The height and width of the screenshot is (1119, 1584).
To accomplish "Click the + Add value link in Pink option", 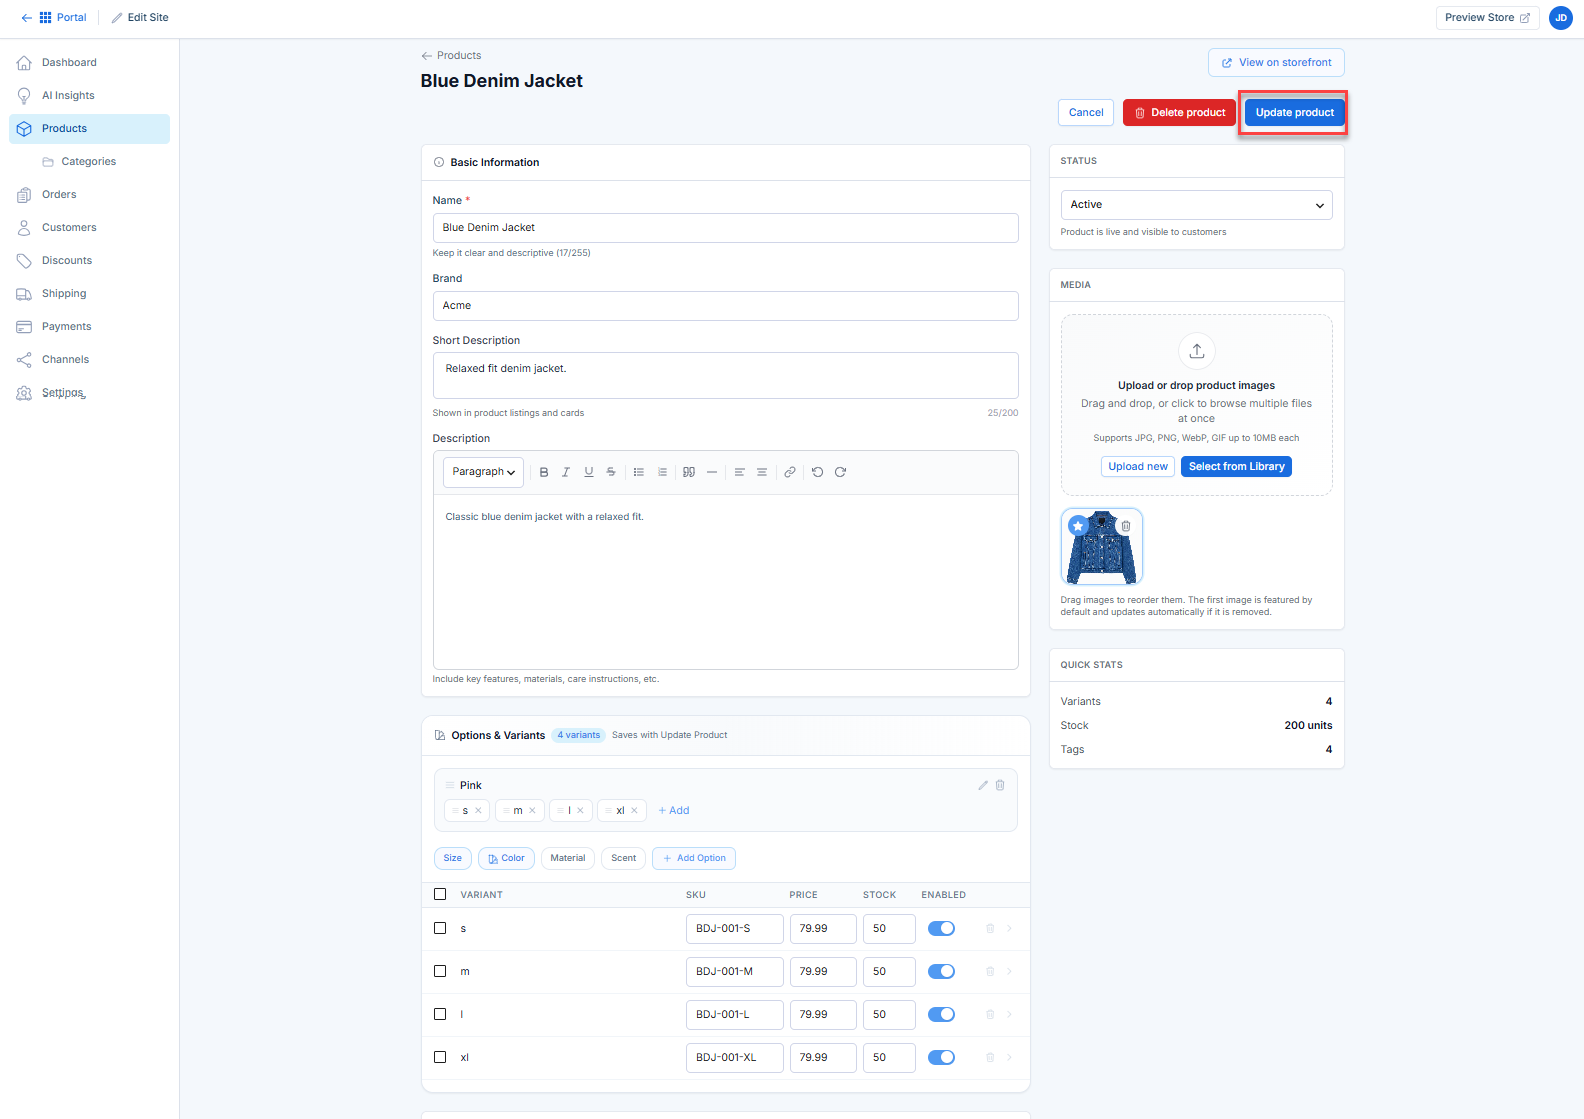I will coord(674,811).
